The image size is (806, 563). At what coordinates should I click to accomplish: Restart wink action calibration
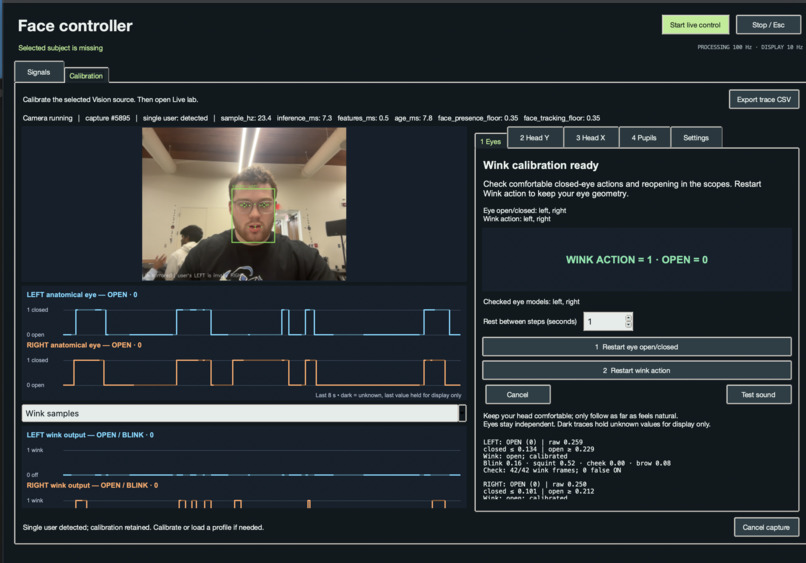tap(636, 370)
